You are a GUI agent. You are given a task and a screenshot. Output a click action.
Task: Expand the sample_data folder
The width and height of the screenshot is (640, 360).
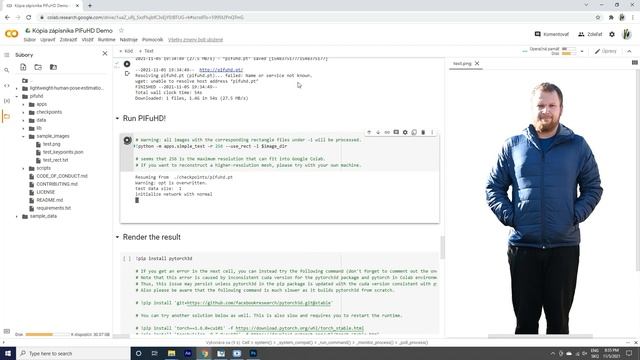17,216
